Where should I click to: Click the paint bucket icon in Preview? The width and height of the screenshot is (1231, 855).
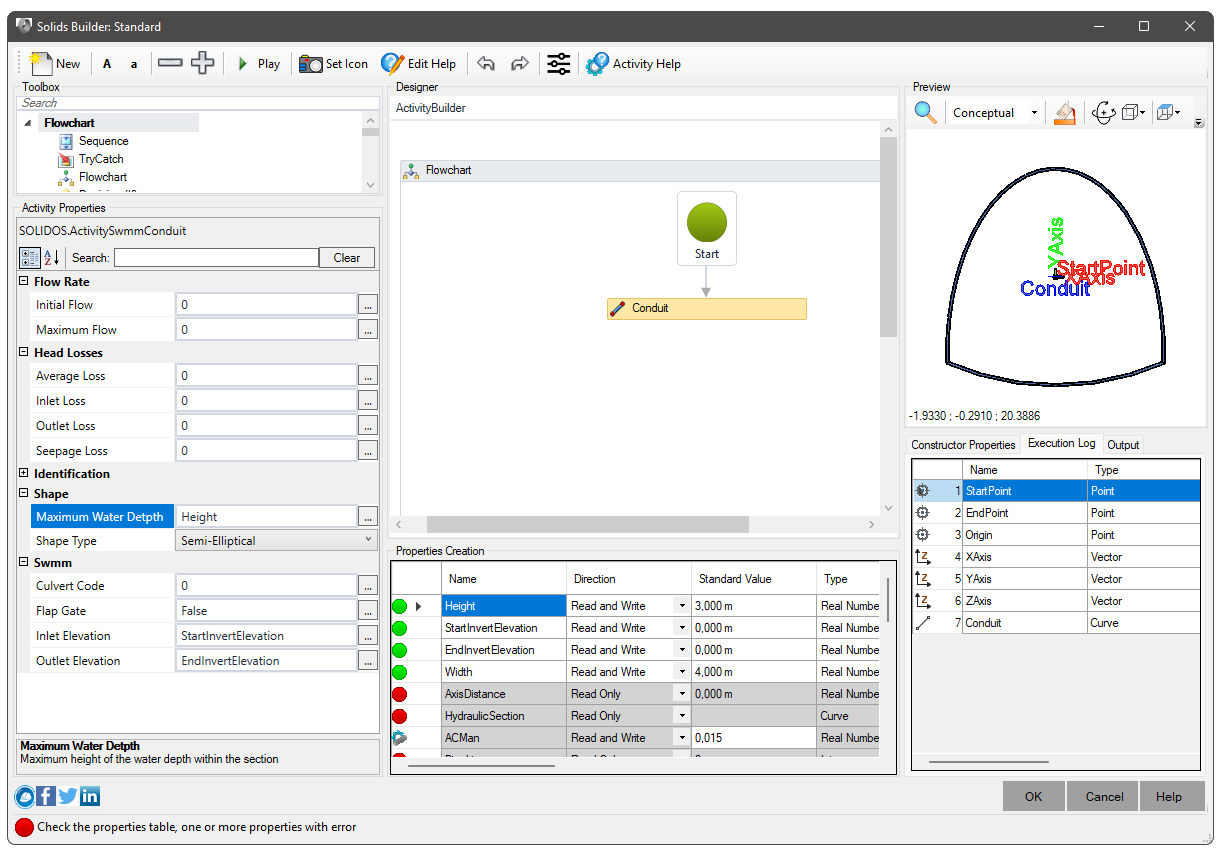click(x=1065, y=113)
